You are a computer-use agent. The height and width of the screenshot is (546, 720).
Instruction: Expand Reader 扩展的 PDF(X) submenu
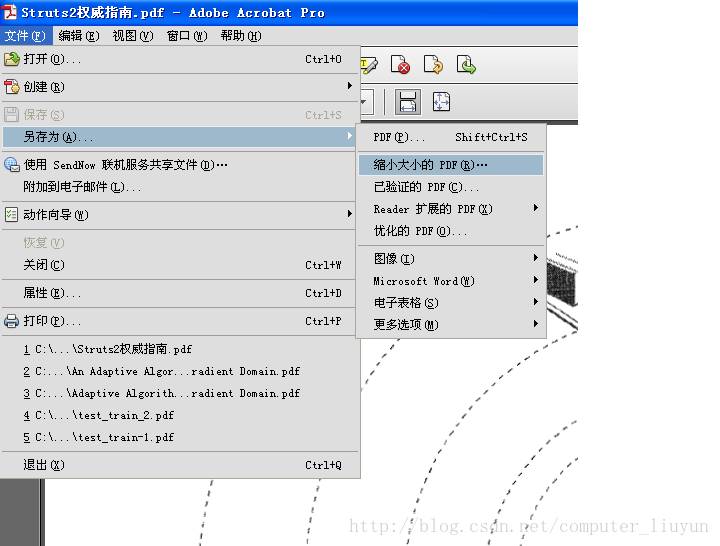pyautogui.click(x=451, y=209)
